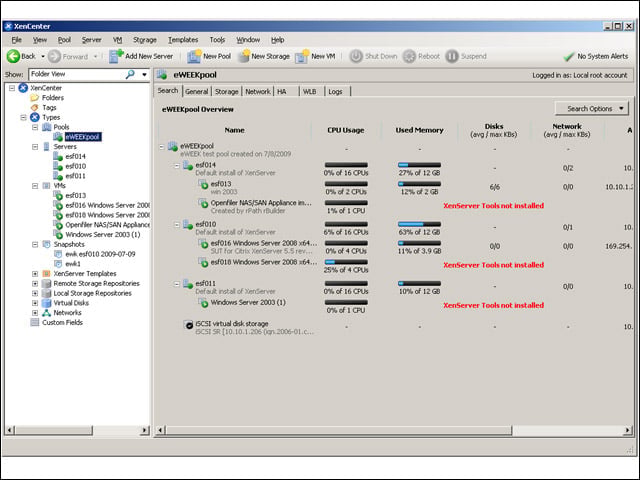Screen dimensions: 640x480
Task: Open the Back history dropdown arrow
Action: 43,56
